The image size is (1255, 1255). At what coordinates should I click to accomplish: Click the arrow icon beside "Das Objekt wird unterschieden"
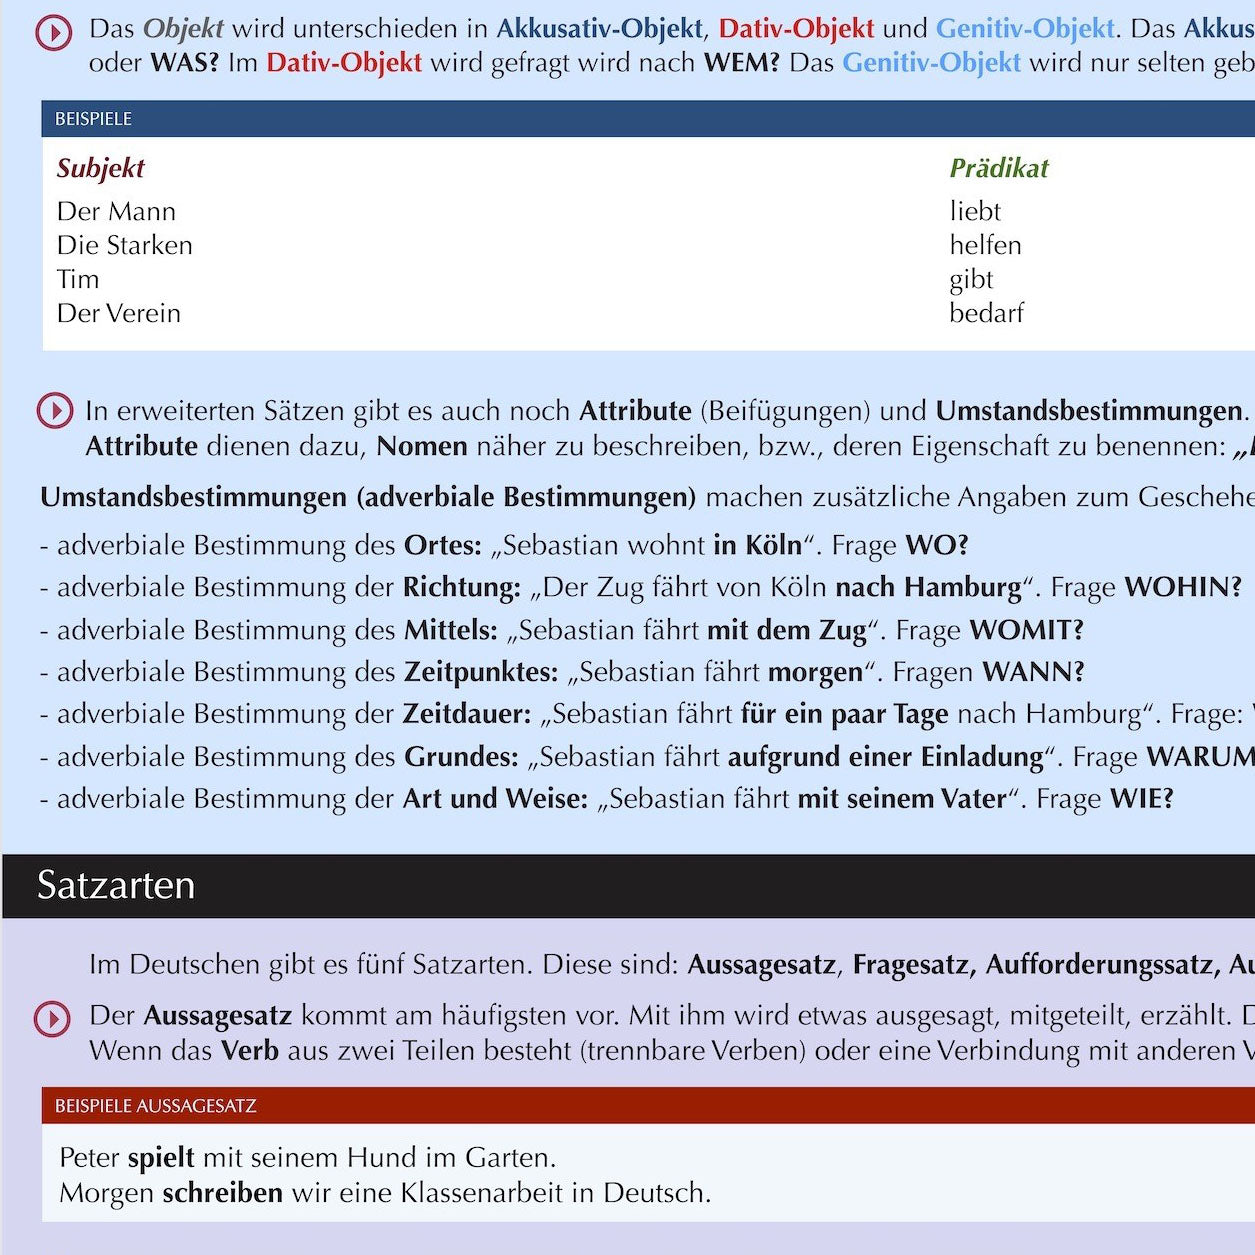pyautogui.click(x=54, y=33)
